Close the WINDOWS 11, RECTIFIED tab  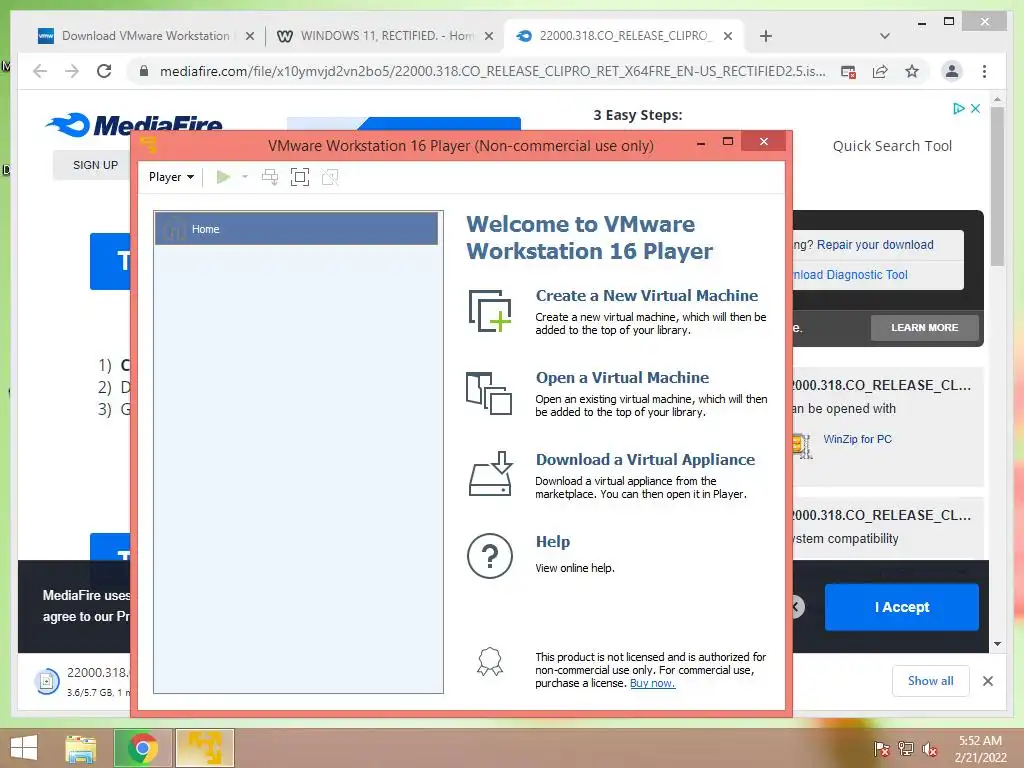click(x=488, y=37)
